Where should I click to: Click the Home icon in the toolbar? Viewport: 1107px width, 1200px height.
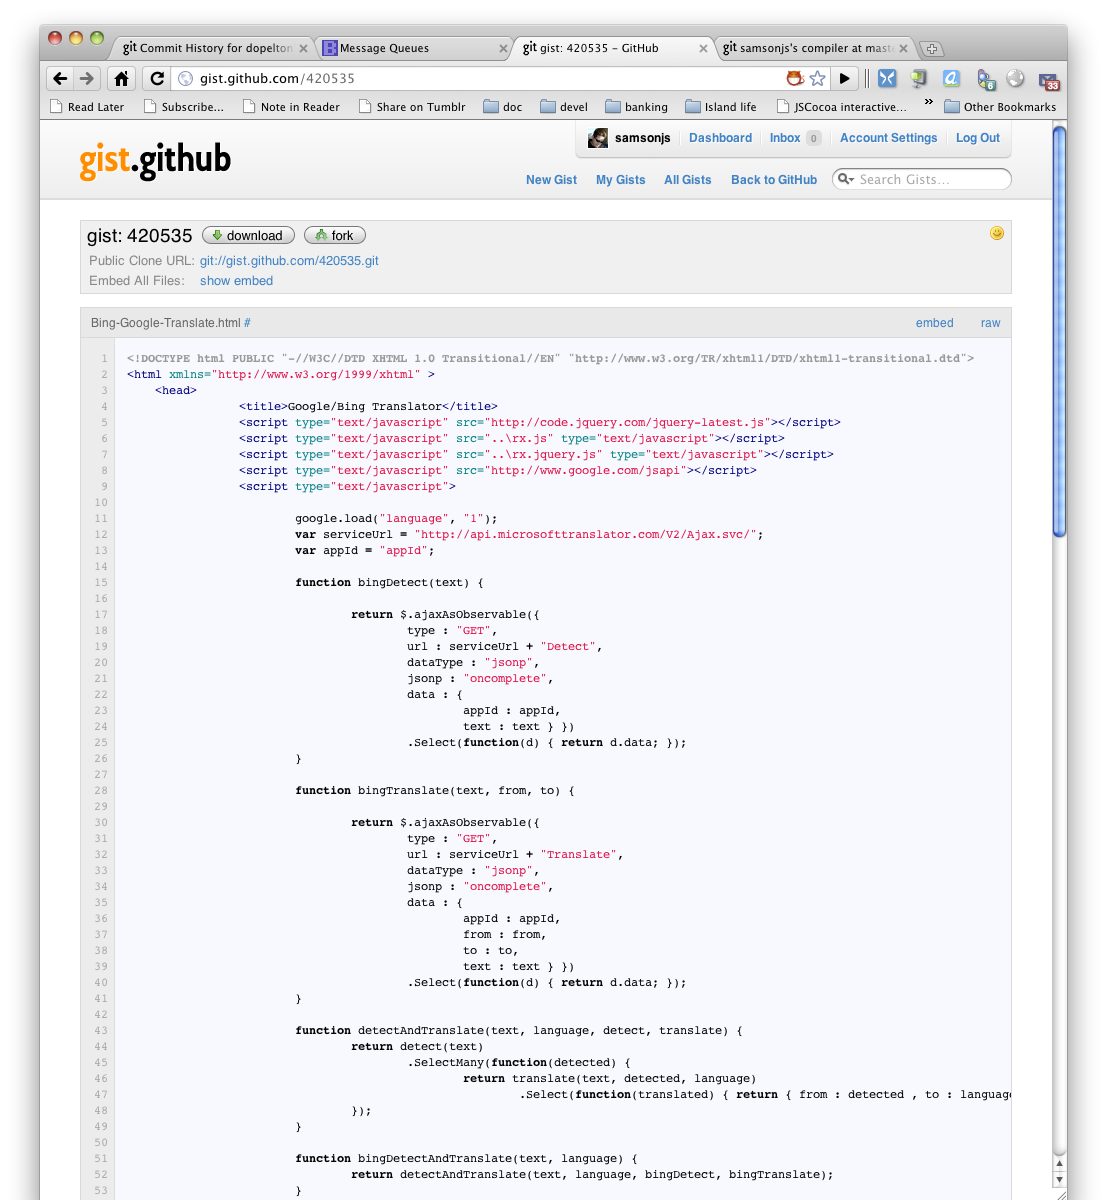(121, 78)
